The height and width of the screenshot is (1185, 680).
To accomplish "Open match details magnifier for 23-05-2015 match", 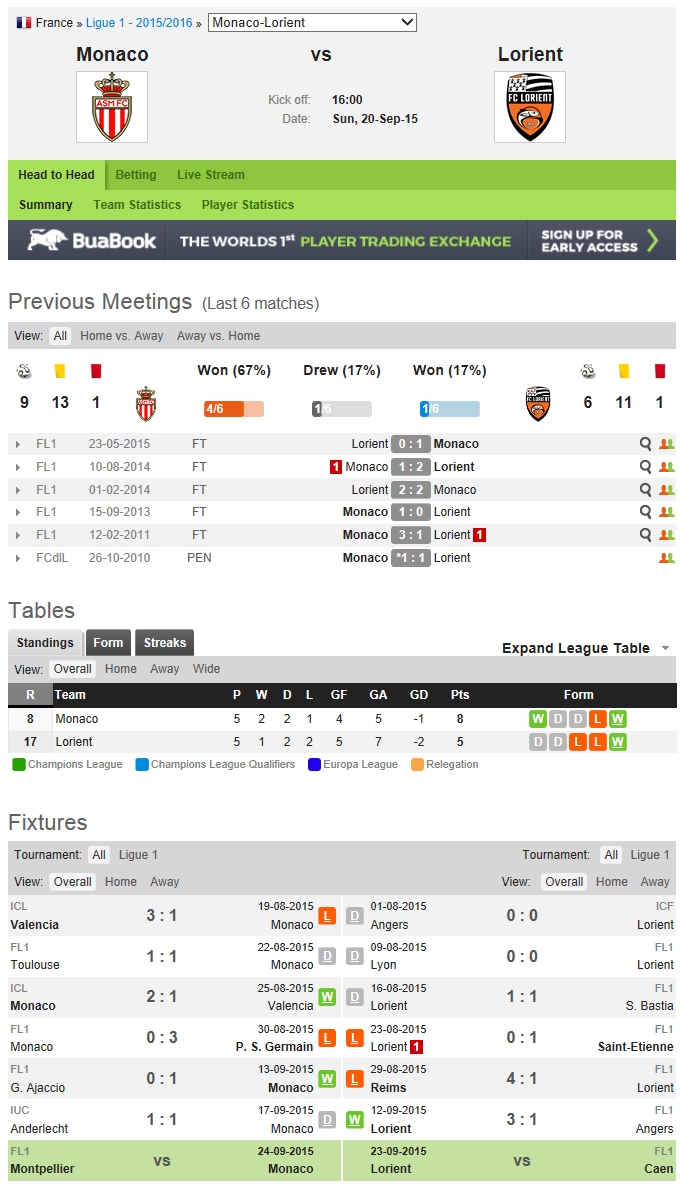I will (646, 444).
